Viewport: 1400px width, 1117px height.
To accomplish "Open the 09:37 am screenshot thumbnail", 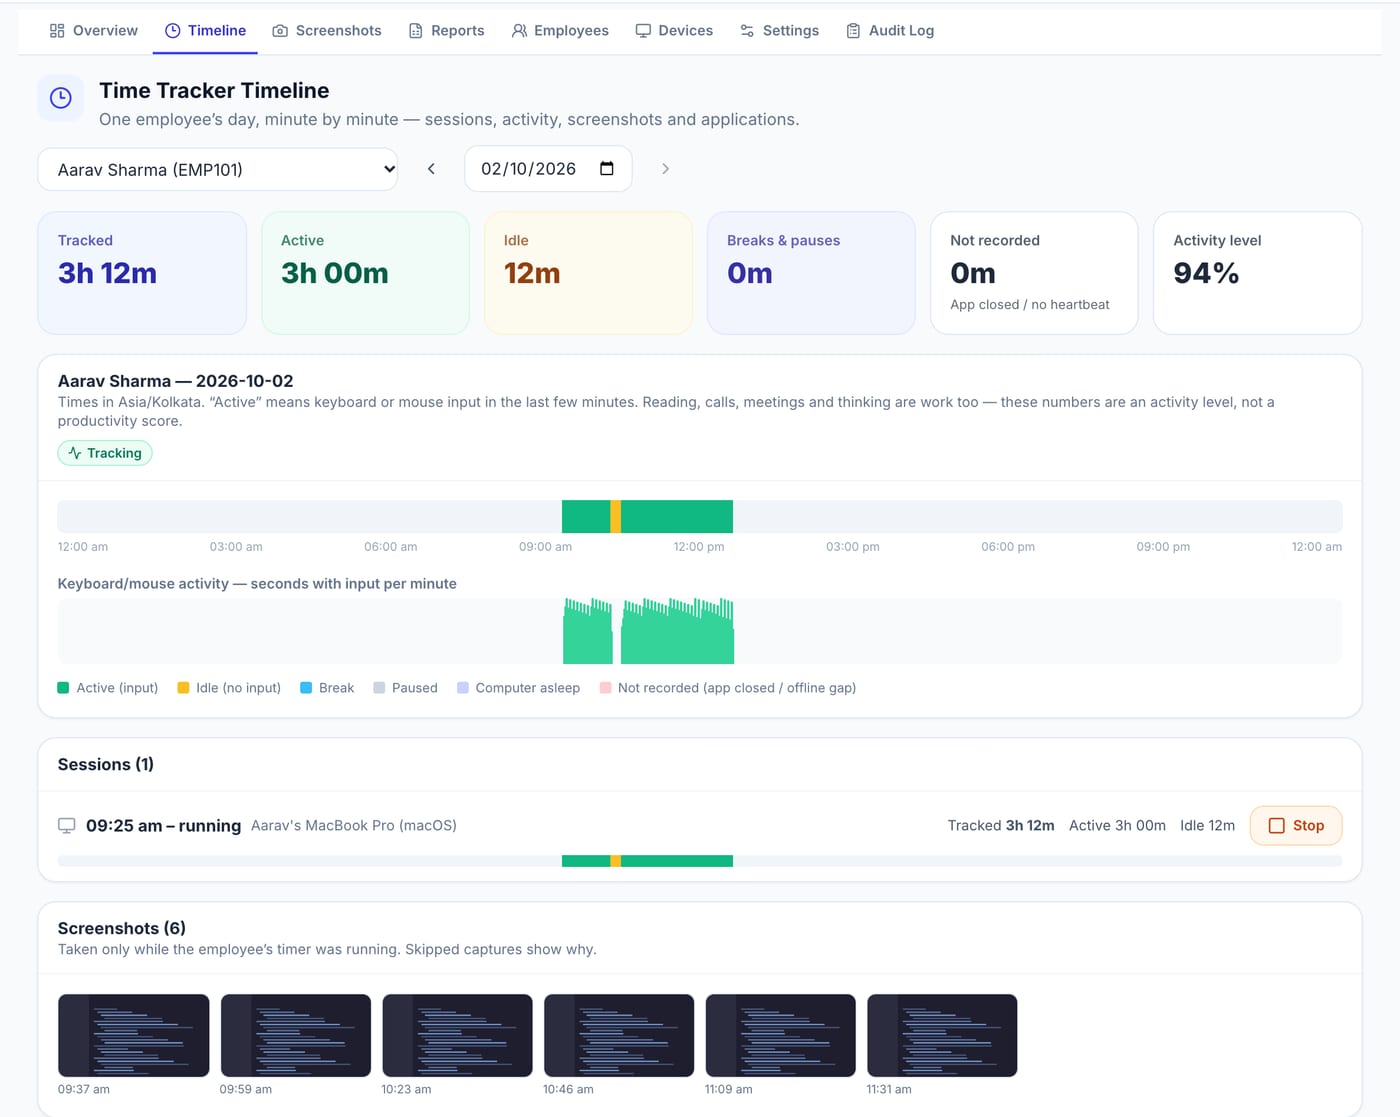I will (134, 1035).
